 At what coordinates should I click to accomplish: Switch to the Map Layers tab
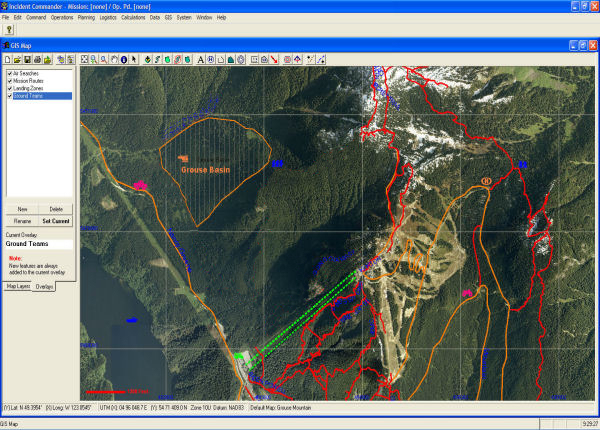point(18,286)
